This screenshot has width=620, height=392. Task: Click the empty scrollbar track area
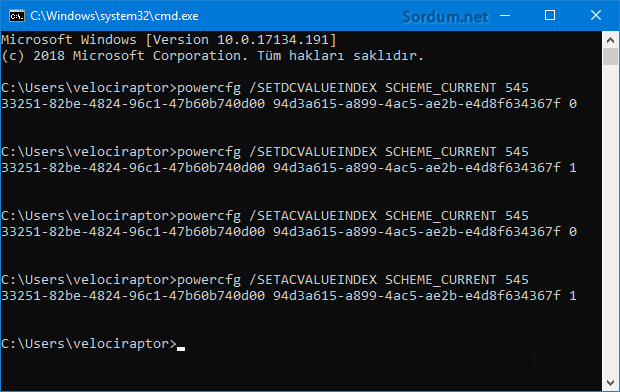click(611, 220)
